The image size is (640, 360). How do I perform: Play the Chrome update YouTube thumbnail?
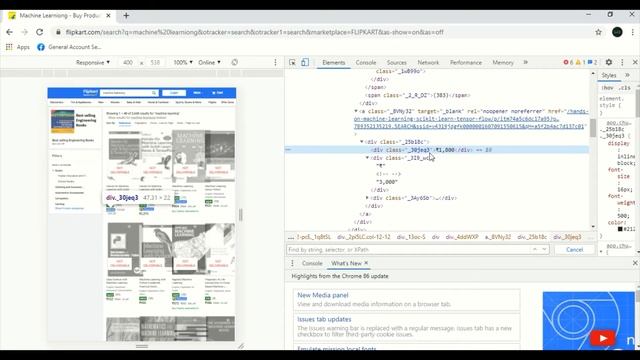coord(602,338)
